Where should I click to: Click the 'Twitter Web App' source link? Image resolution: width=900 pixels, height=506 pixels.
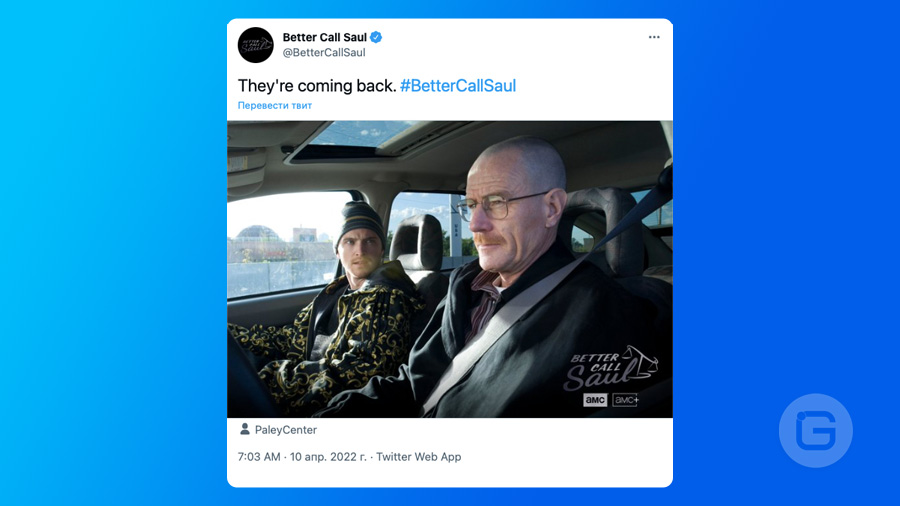click(x=418, y=457)
